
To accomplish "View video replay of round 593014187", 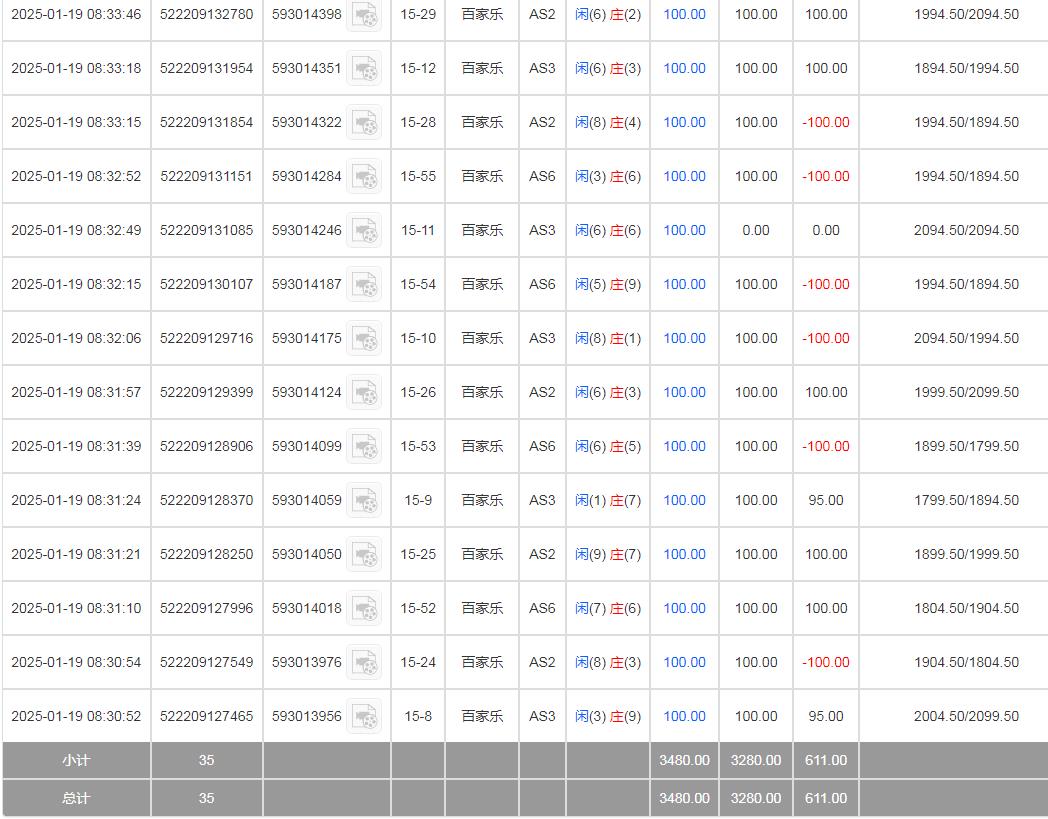I will point(365,285).
